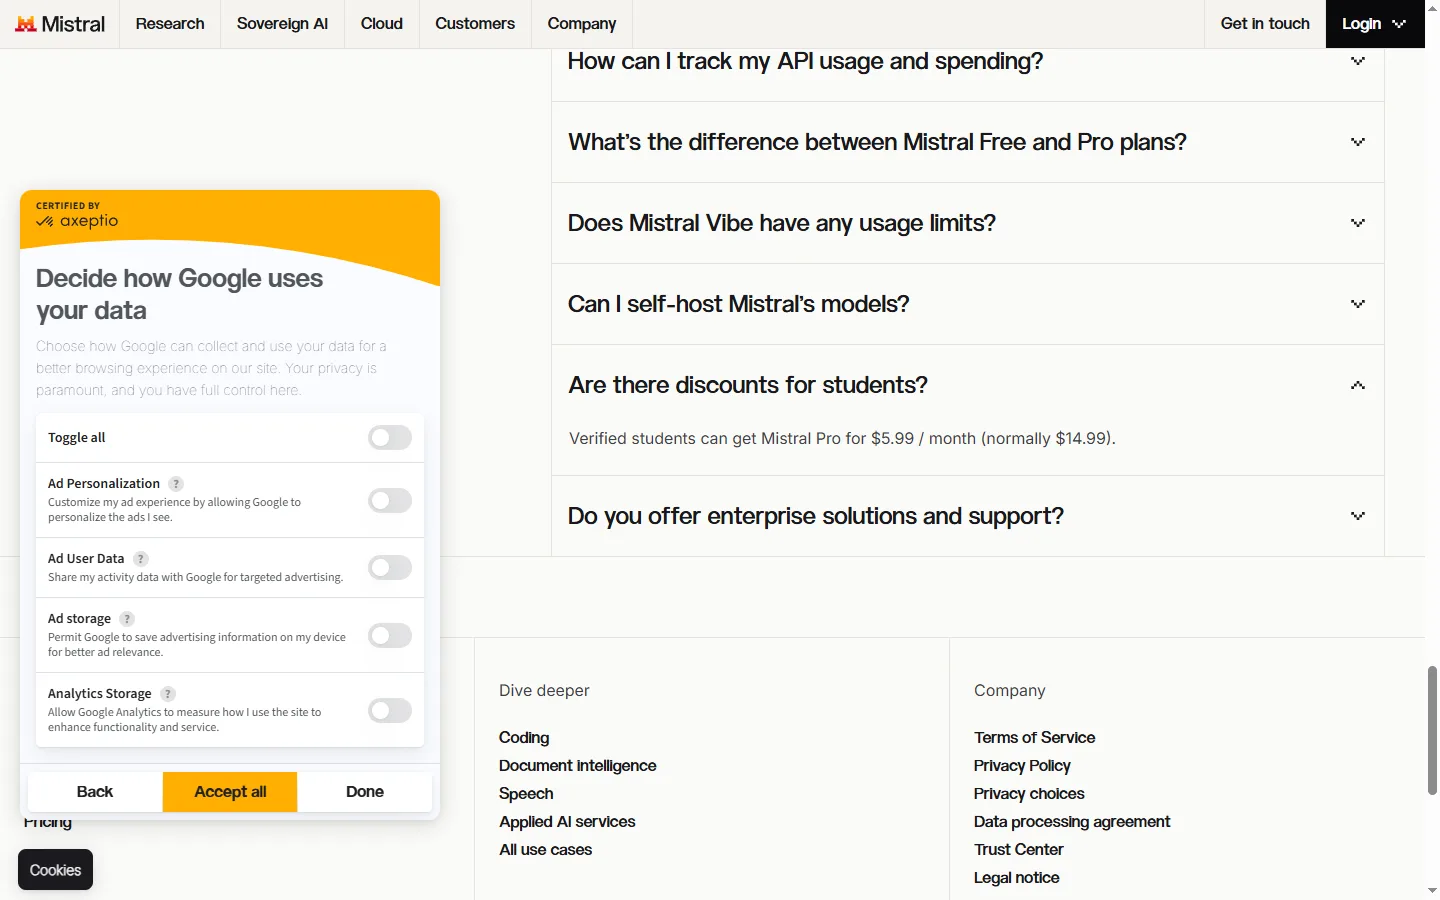This screenshot has width=1440, height=900.
Task: Open the Login dropdown menu
Action: (1375, 24)
